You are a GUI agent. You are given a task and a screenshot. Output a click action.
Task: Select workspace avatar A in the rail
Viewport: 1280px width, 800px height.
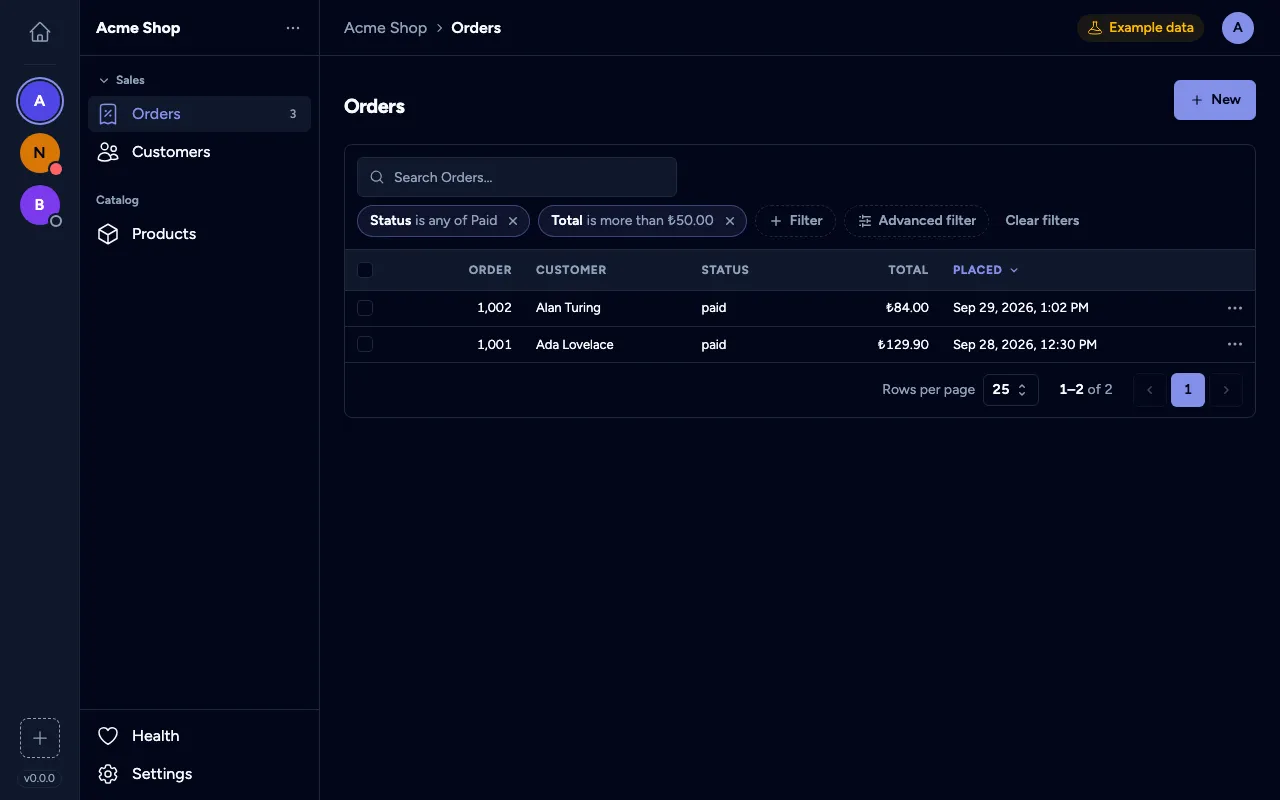(x=40, y=101)
